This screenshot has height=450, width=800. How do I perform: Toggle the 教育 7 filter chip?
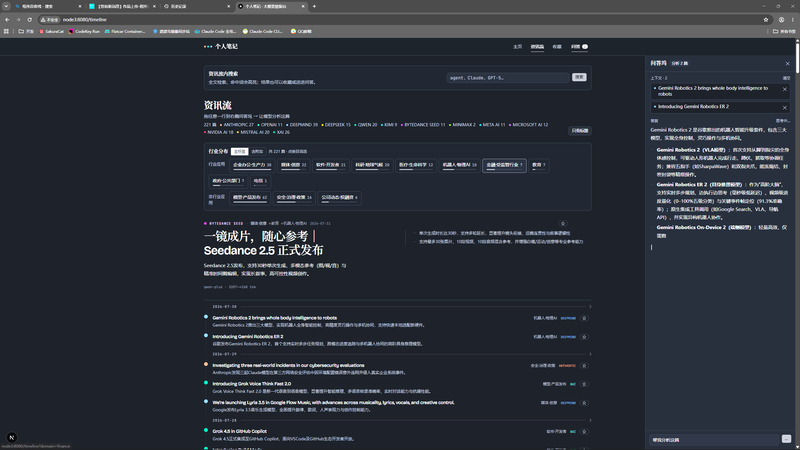[539, 165]
